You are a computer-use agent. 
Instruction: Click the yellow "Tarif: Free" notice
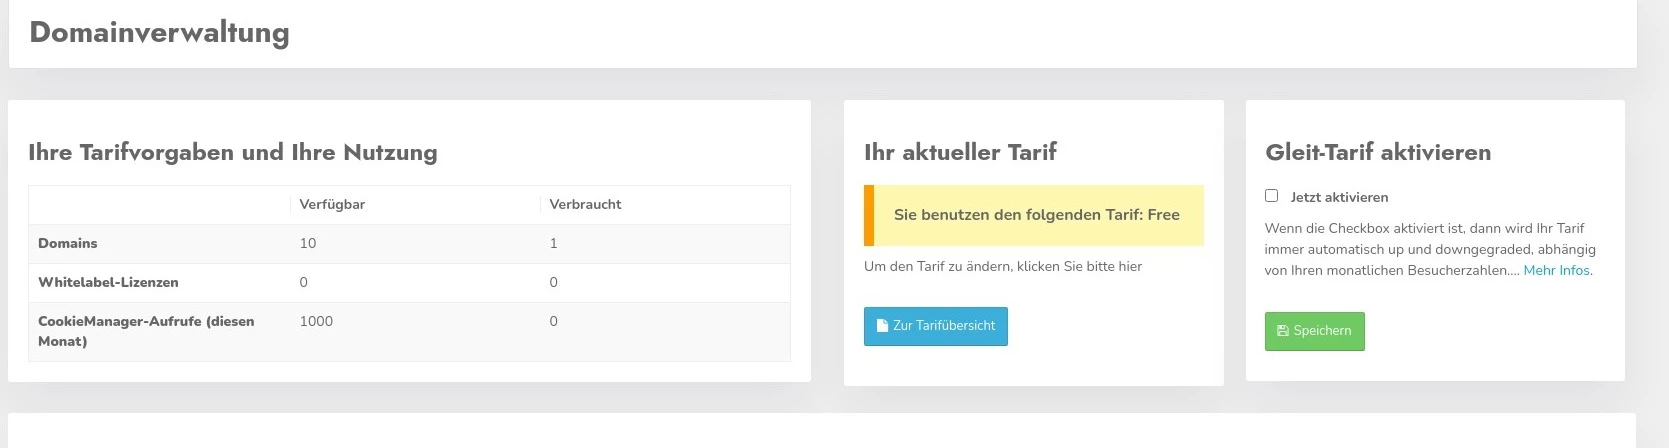click(1036, 215)
